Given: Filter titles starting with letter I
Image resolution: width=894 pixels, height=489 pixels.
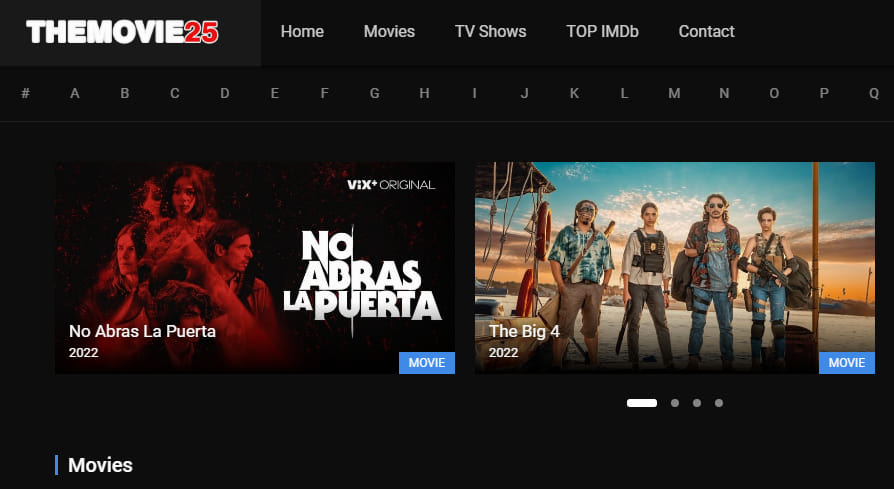Looking at the screenshot, I should tap(474, 93).
